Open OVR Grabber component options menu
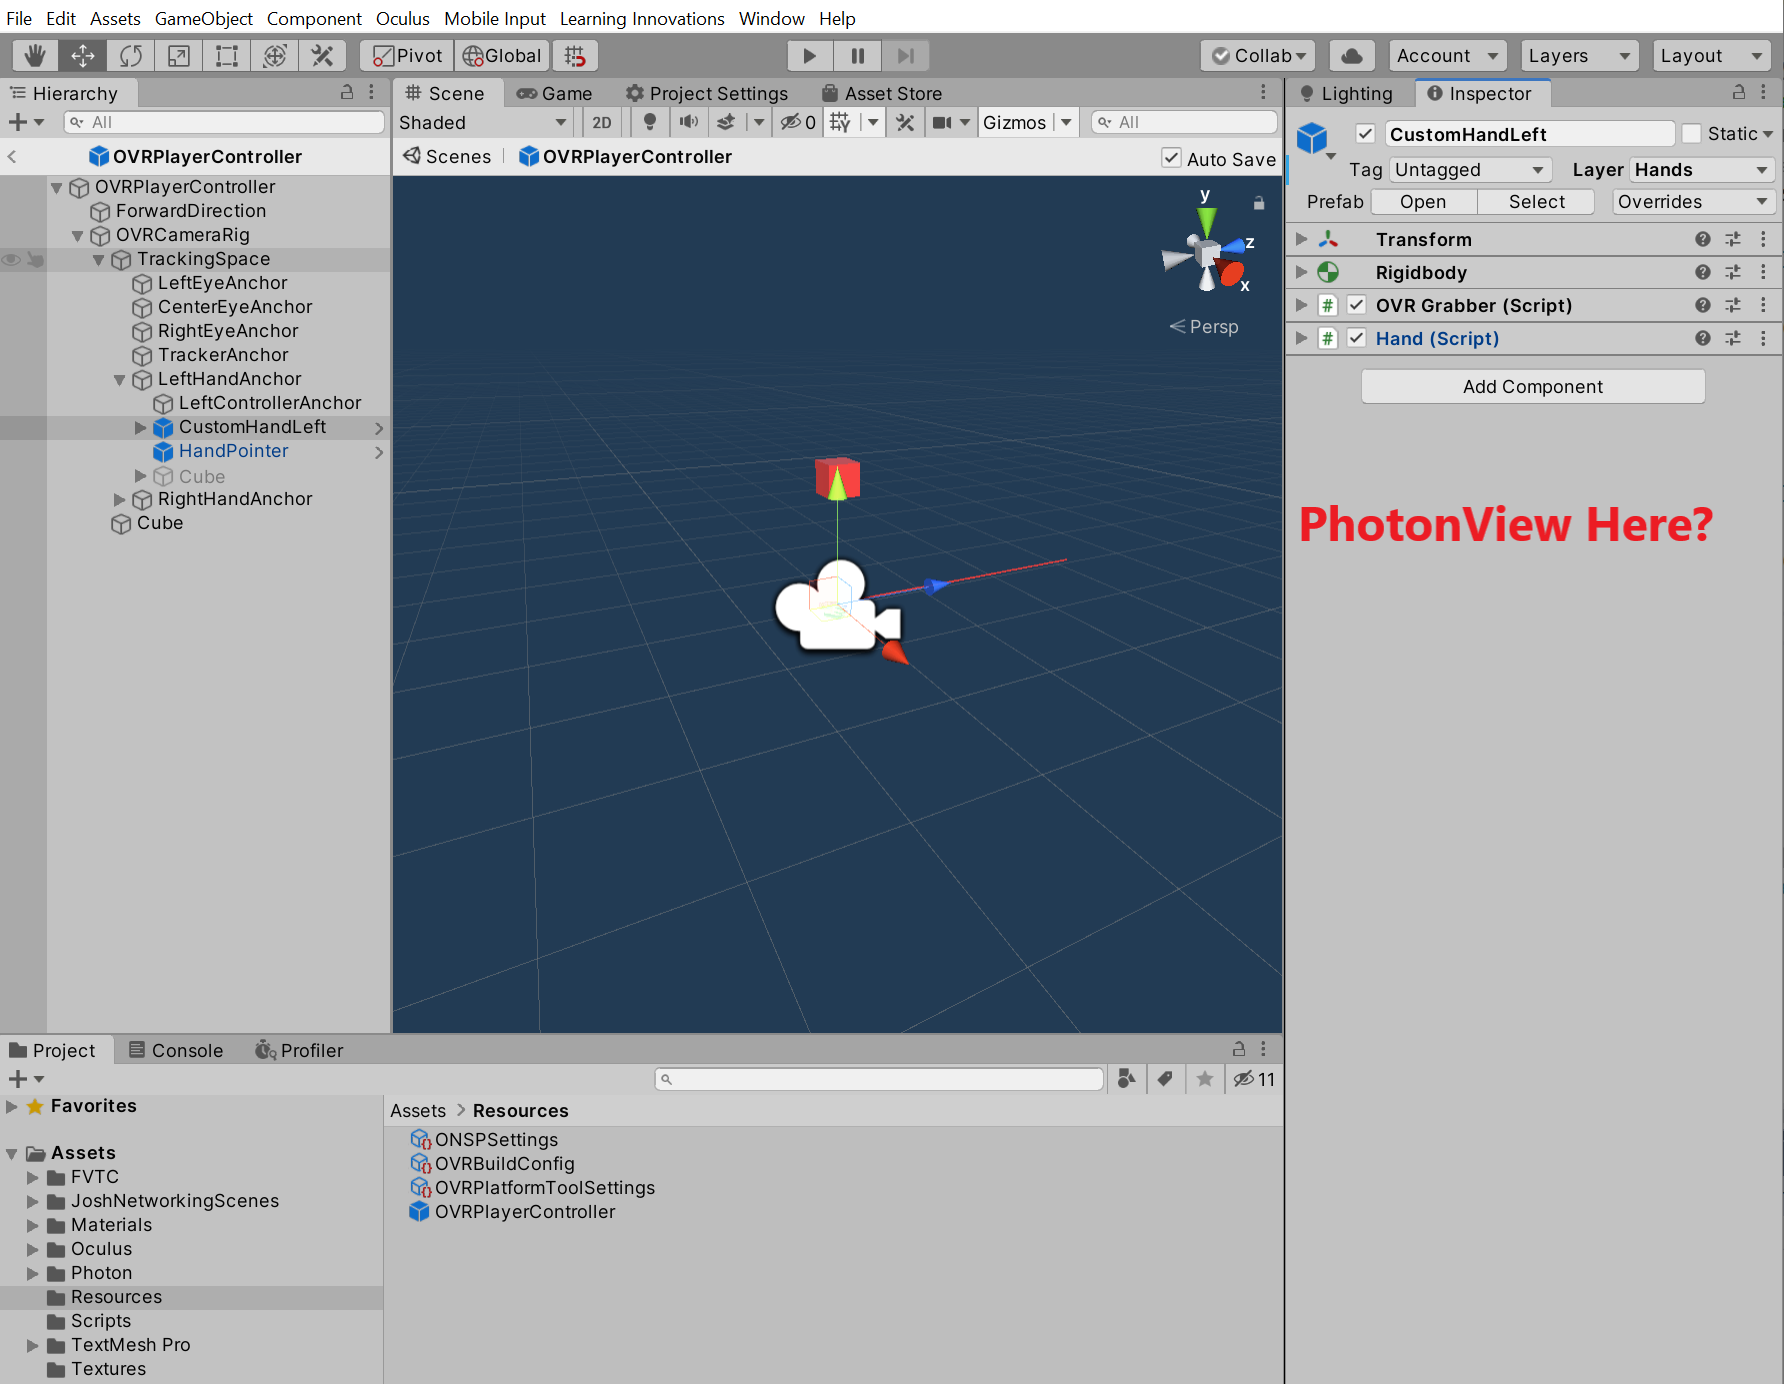 coord(1763,305)
